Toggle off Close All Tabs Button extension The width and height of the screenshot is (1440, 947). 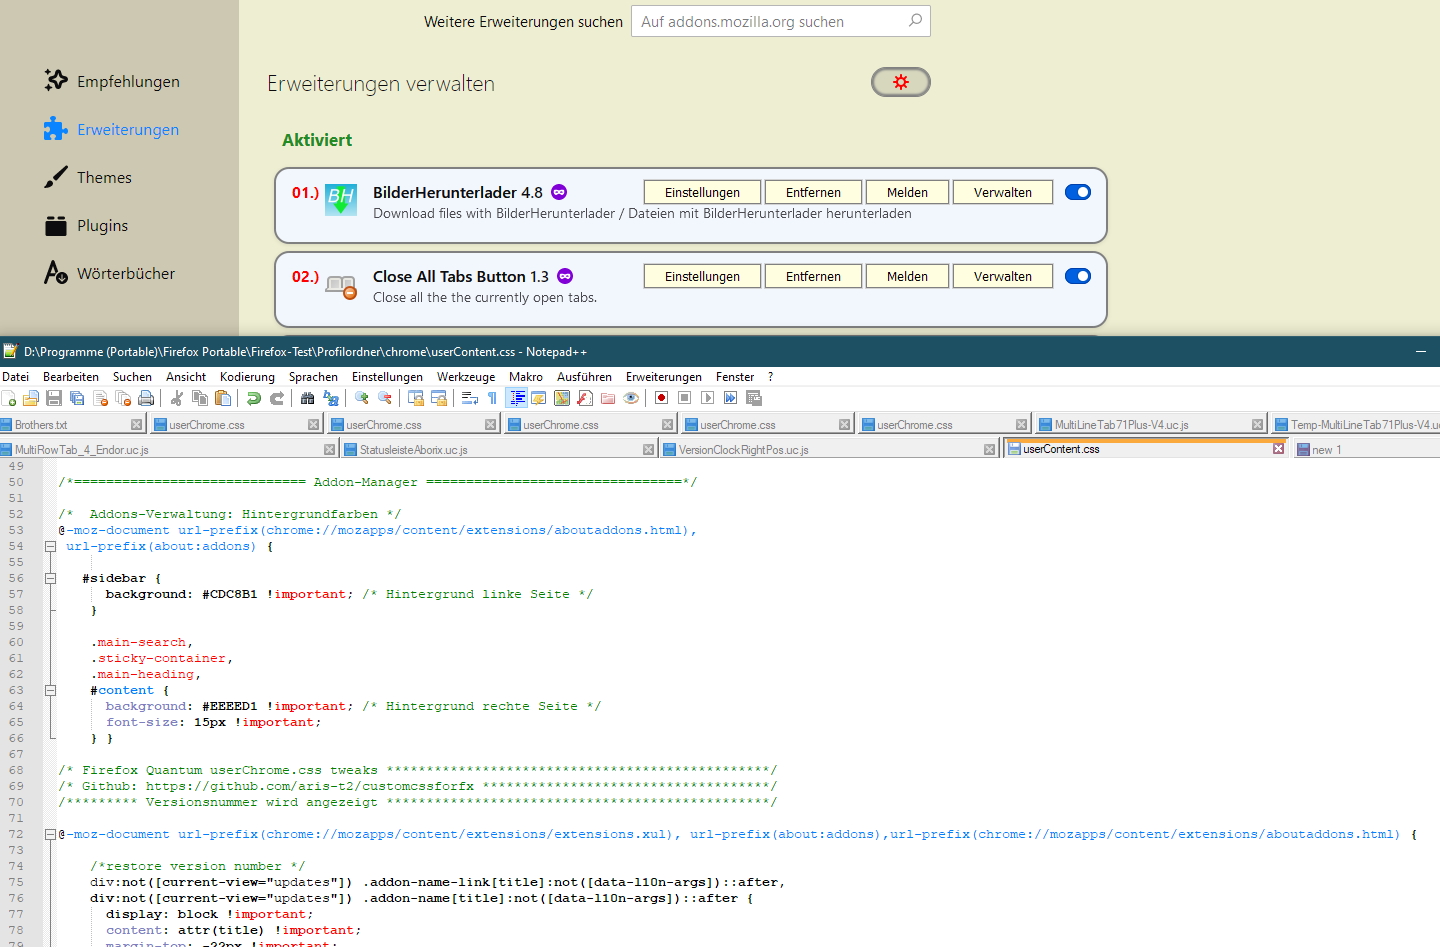1078,276
